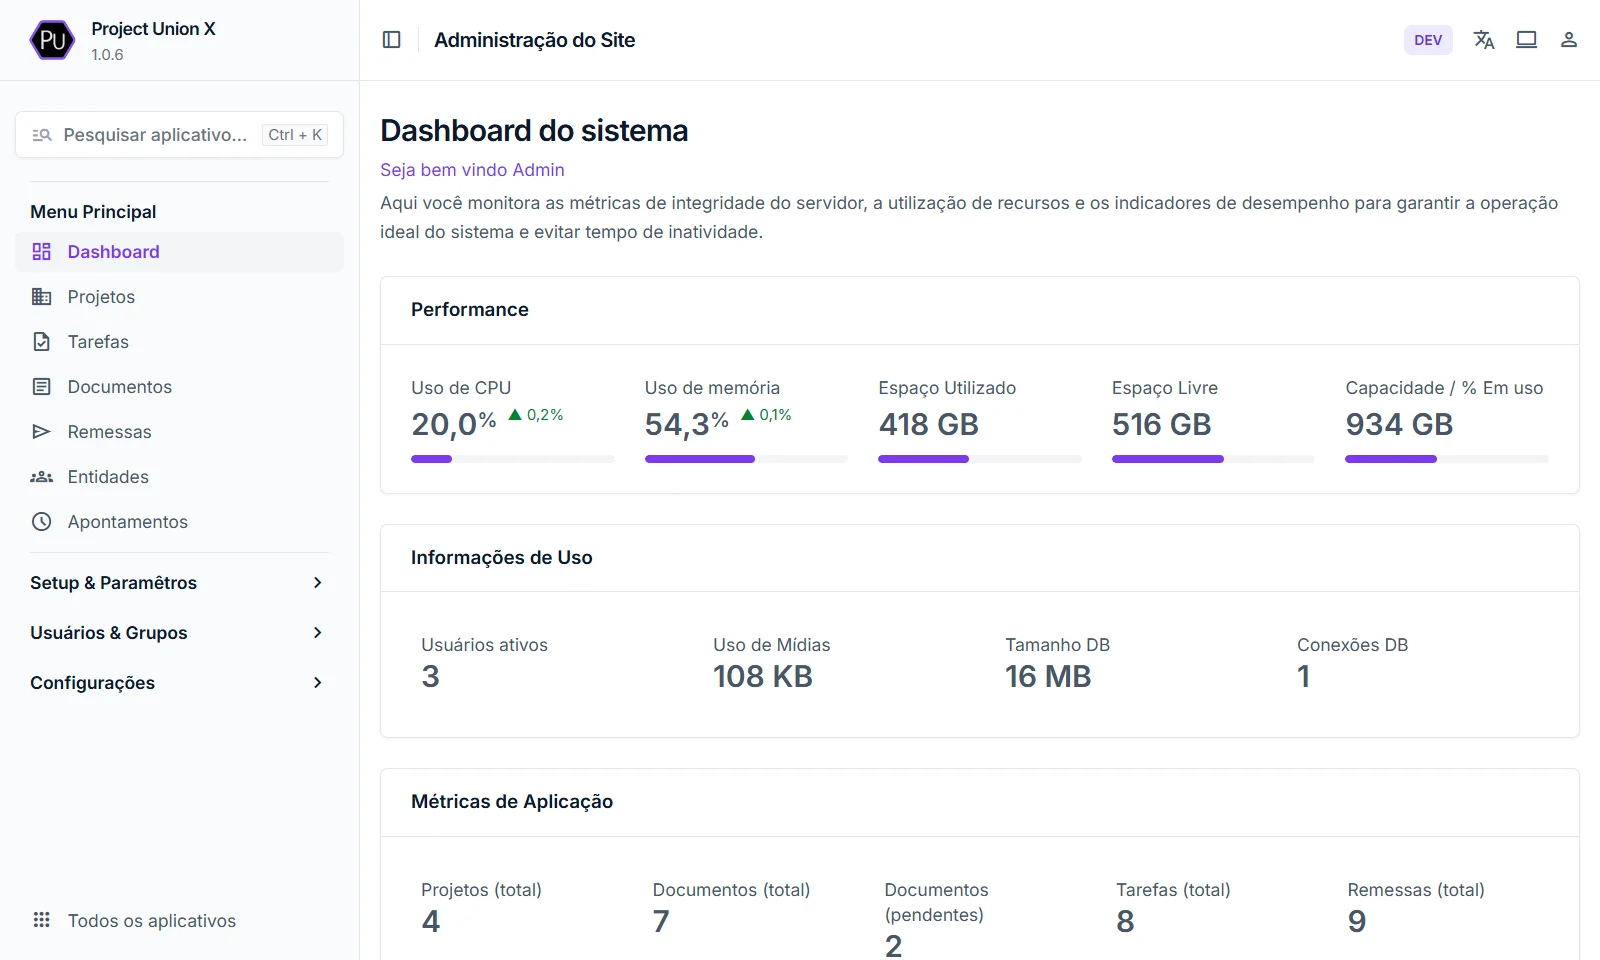This screenshot has height=960, width=1600.
Task: Click the Apontamentos clock icon
Action: tap(41, 522)
